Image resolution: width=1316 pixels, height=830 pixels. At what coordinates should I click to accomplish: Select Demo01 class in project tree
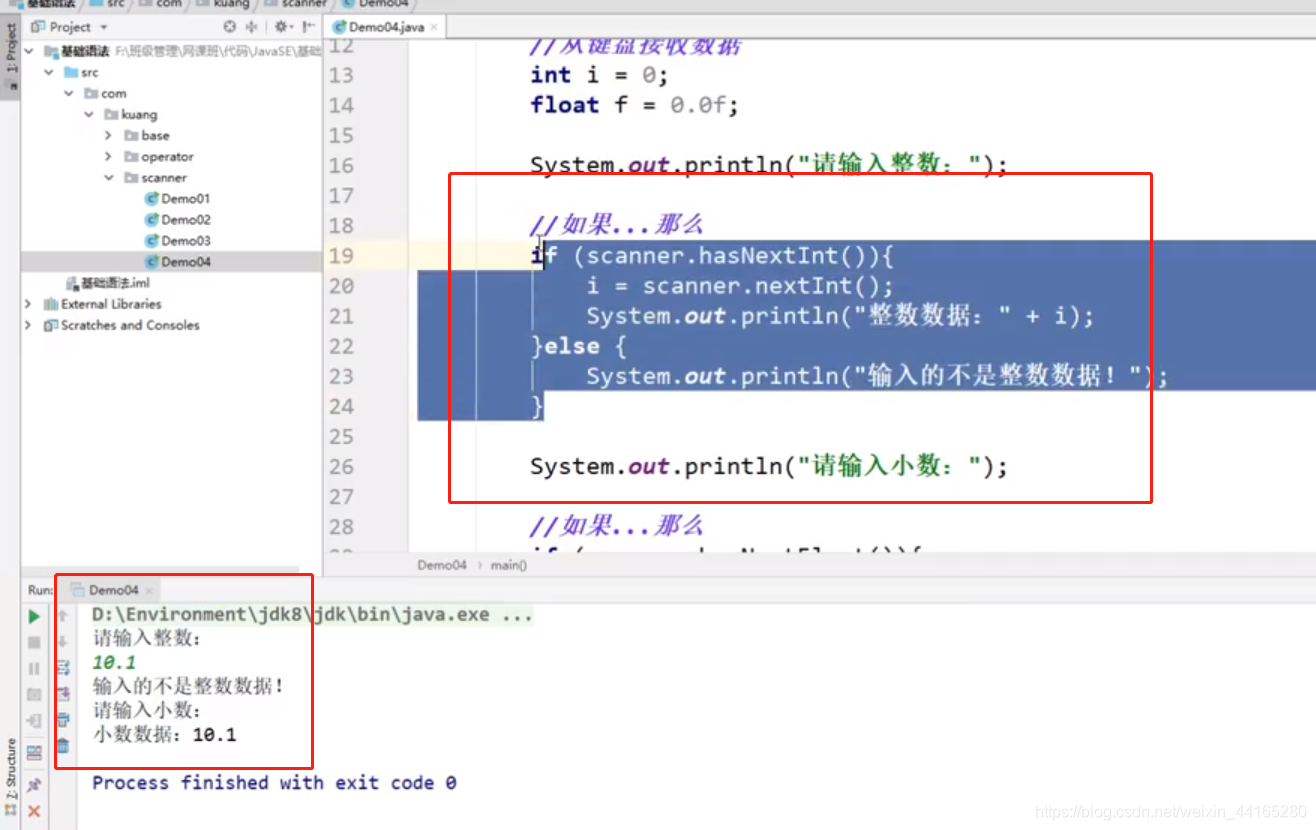point(178,198)
